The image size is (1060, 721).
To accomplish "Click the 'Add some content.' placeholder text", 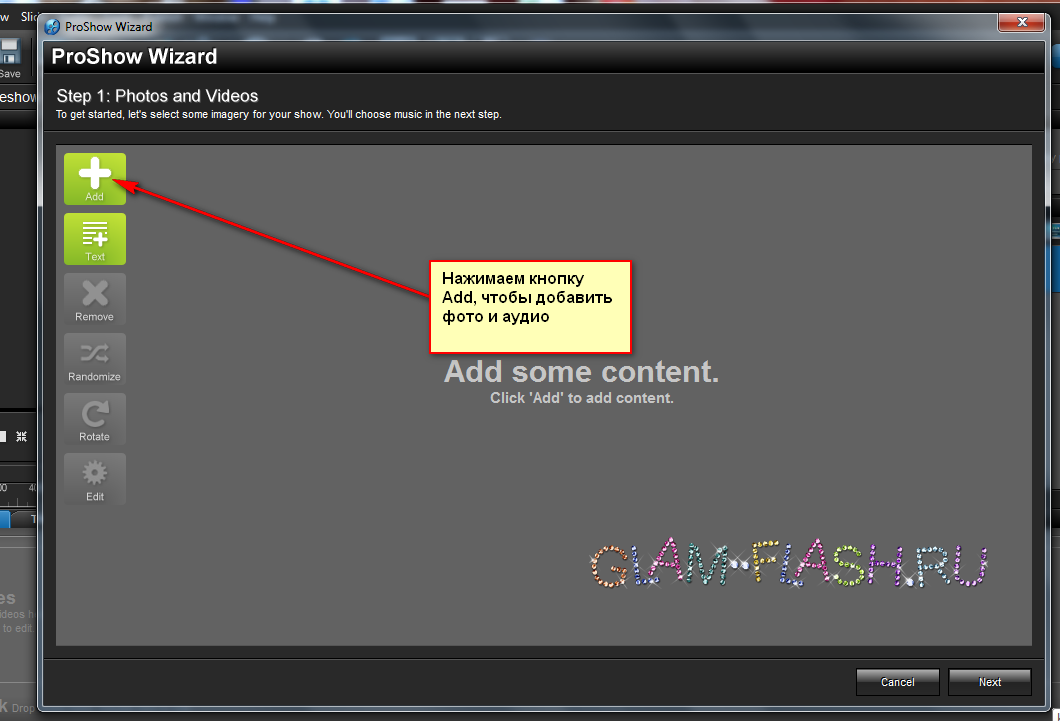I will (581, 372).
